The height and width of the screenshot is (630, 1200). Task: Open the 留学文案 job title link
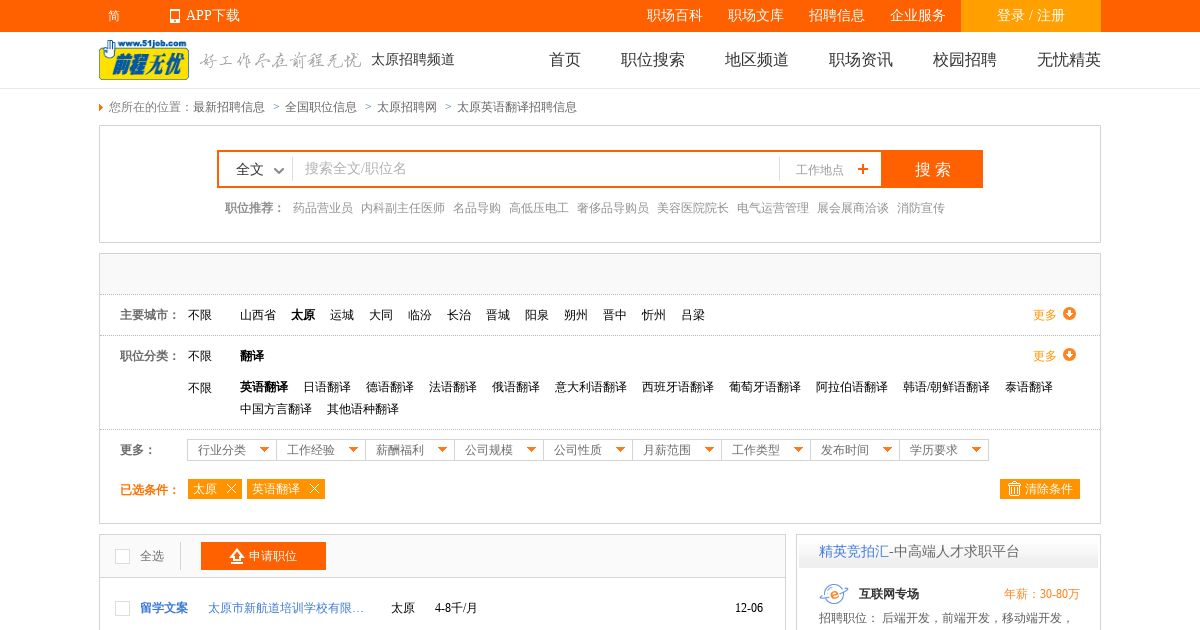click(164, 608)
